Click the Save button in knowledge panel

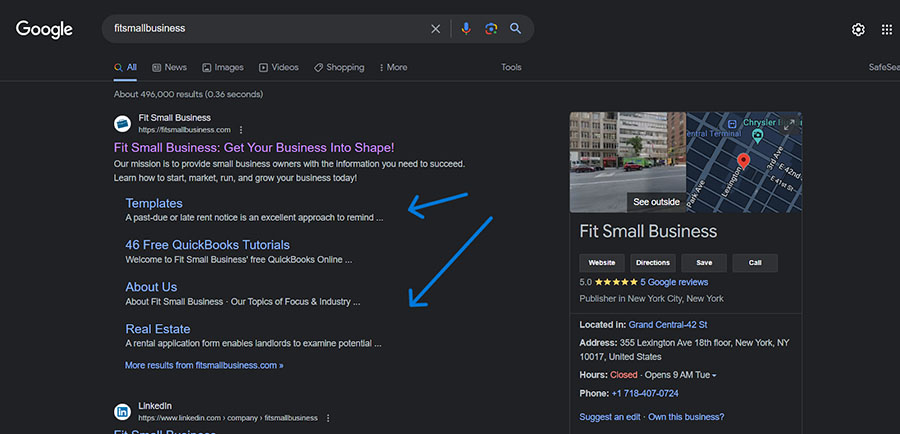tap(704, 263)
